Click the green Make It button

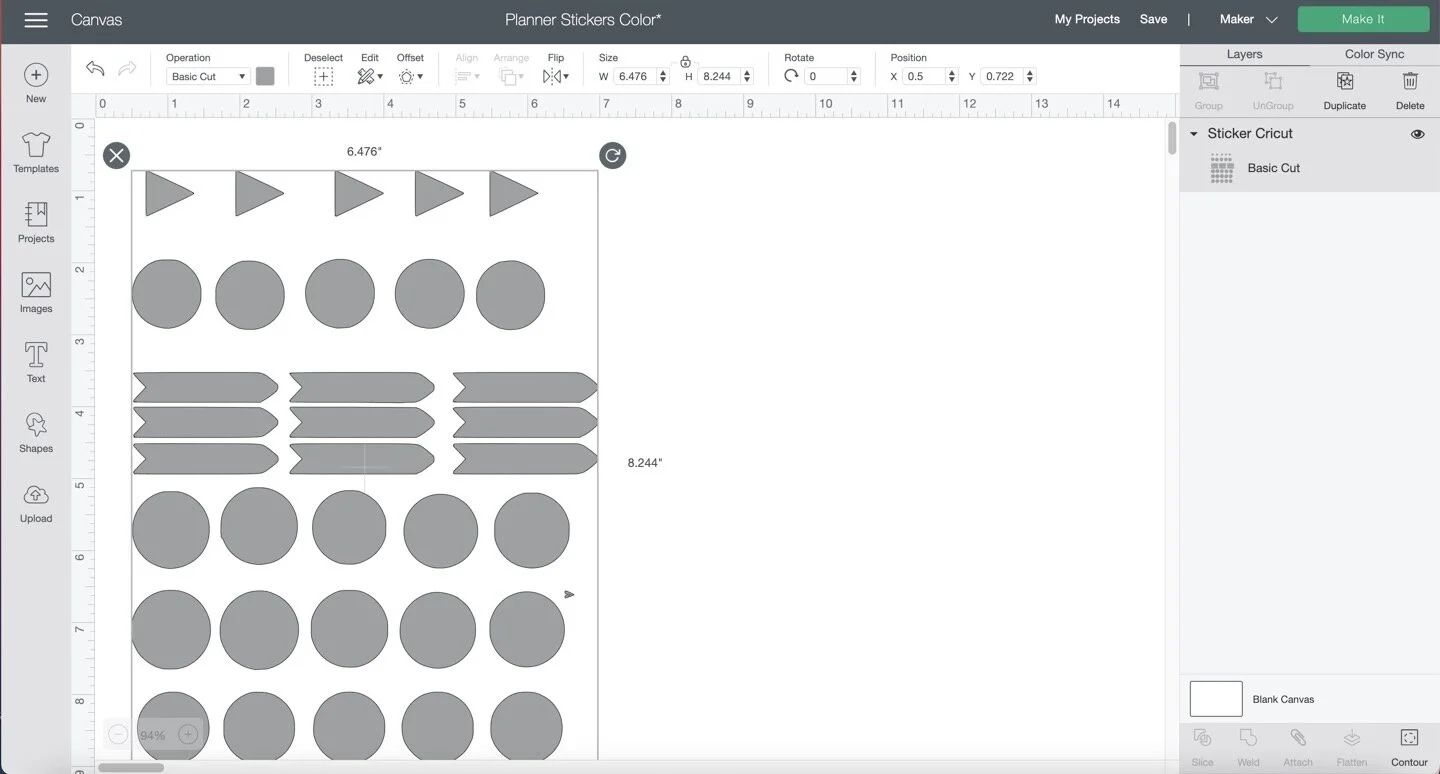1363,19
